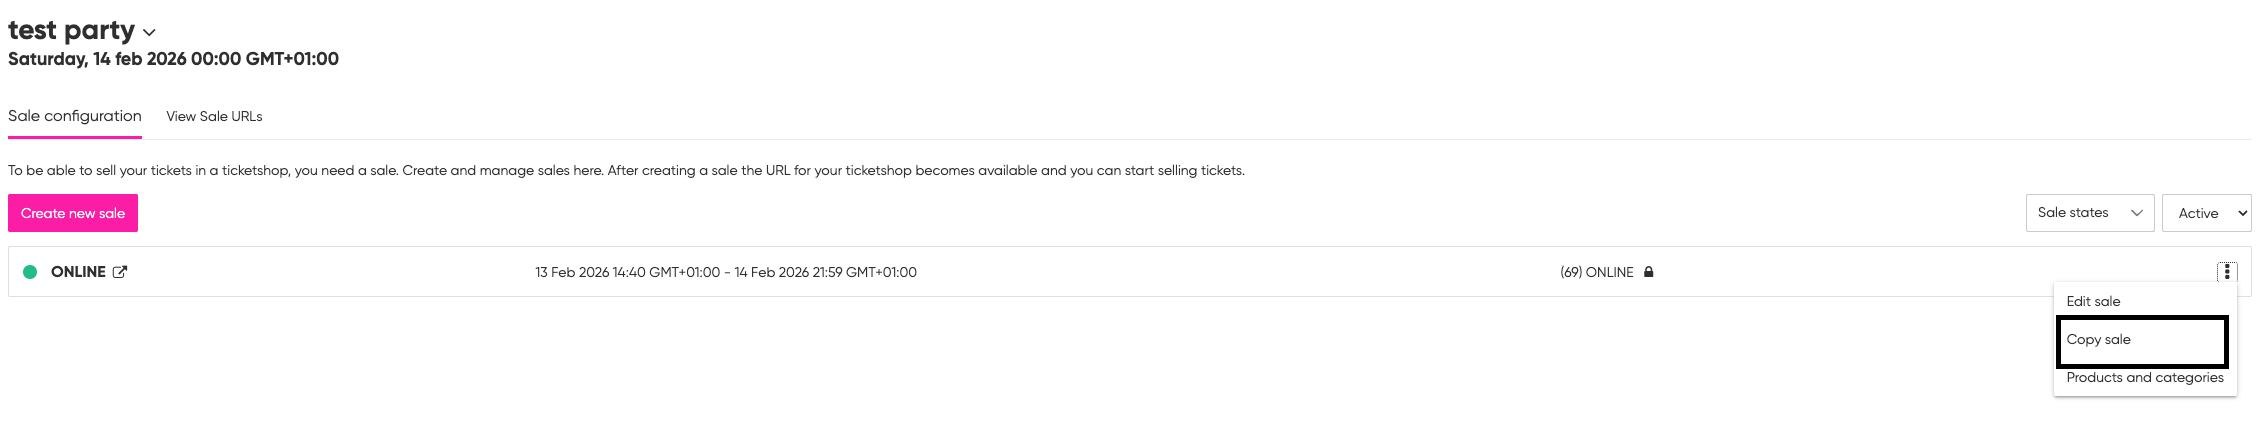Open the View Sale URLs tab
2263x427 pixels.
point(214,117)
